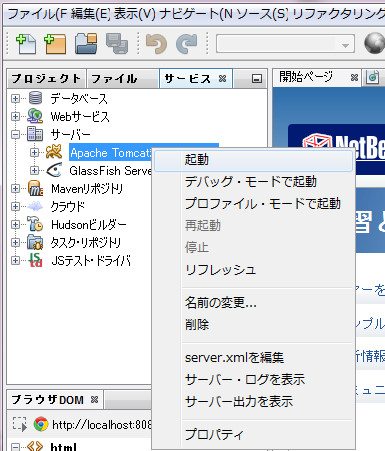This screenshot has height=451, width=385.
Task: Click the GlassFish Server fish icon
Action: coord(54,170)
